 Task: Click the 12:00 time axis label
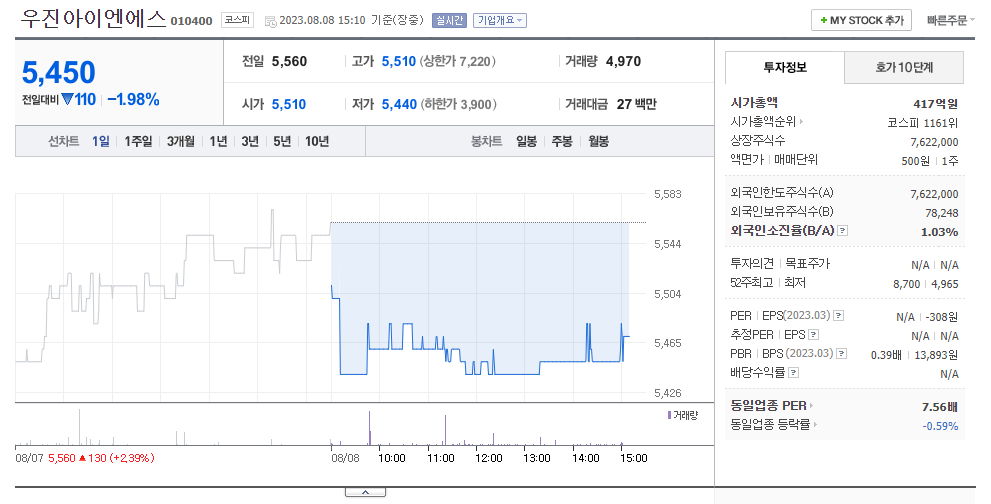(489, 458)
